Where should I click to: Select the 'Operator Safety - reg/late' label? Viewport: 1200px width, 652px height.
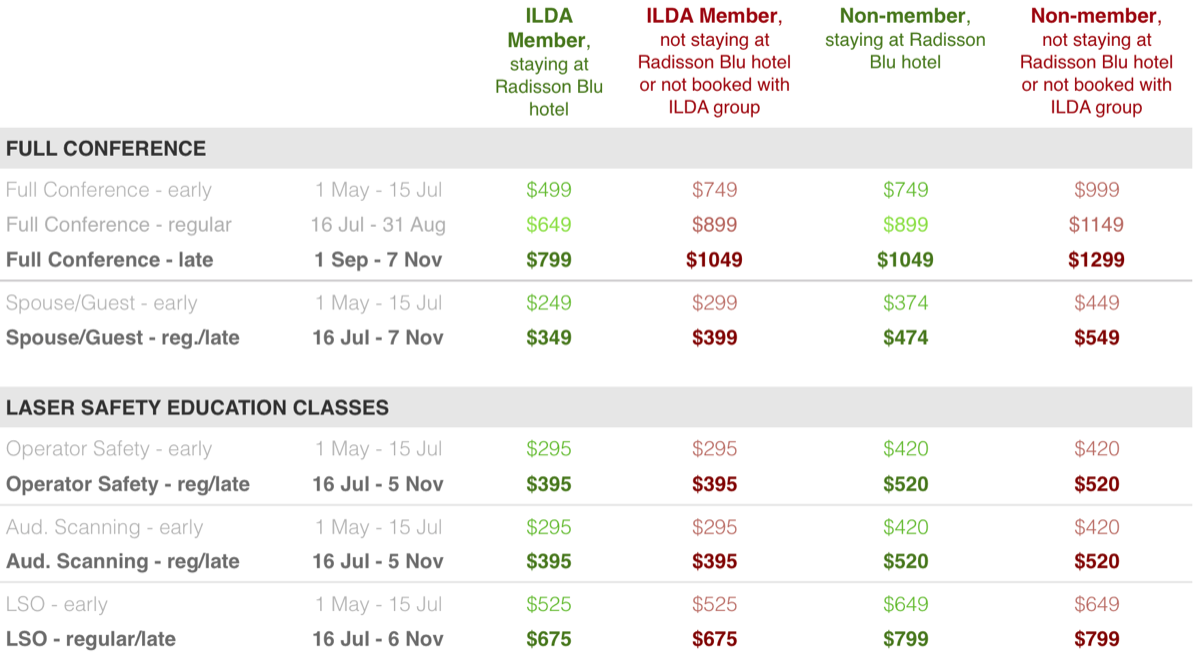[x=128, y=485]
